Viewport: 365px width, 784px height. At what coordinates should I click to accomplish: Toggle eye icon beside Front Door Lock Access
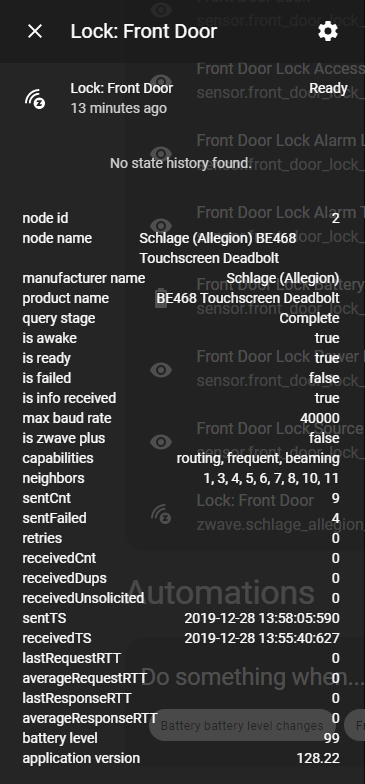click(161, 82)
